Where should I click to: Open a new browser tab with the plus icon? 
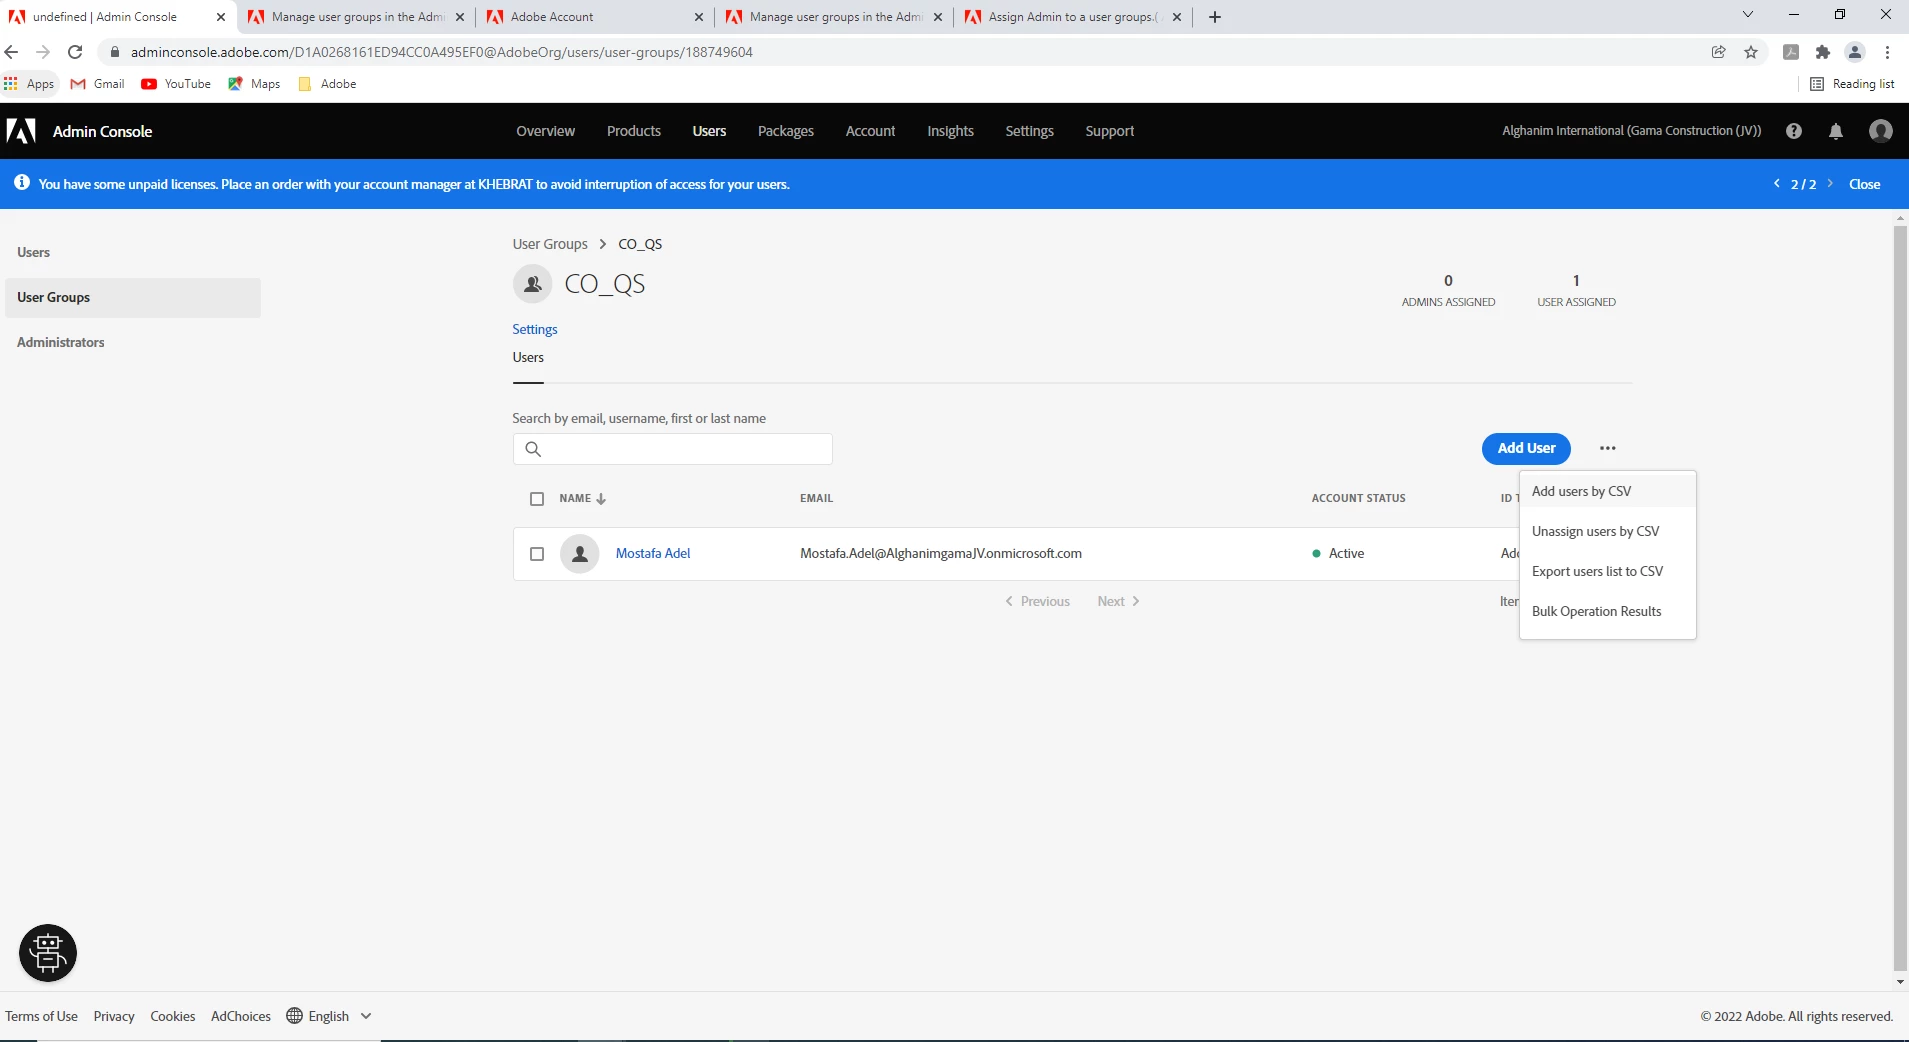coord(1215,17)
